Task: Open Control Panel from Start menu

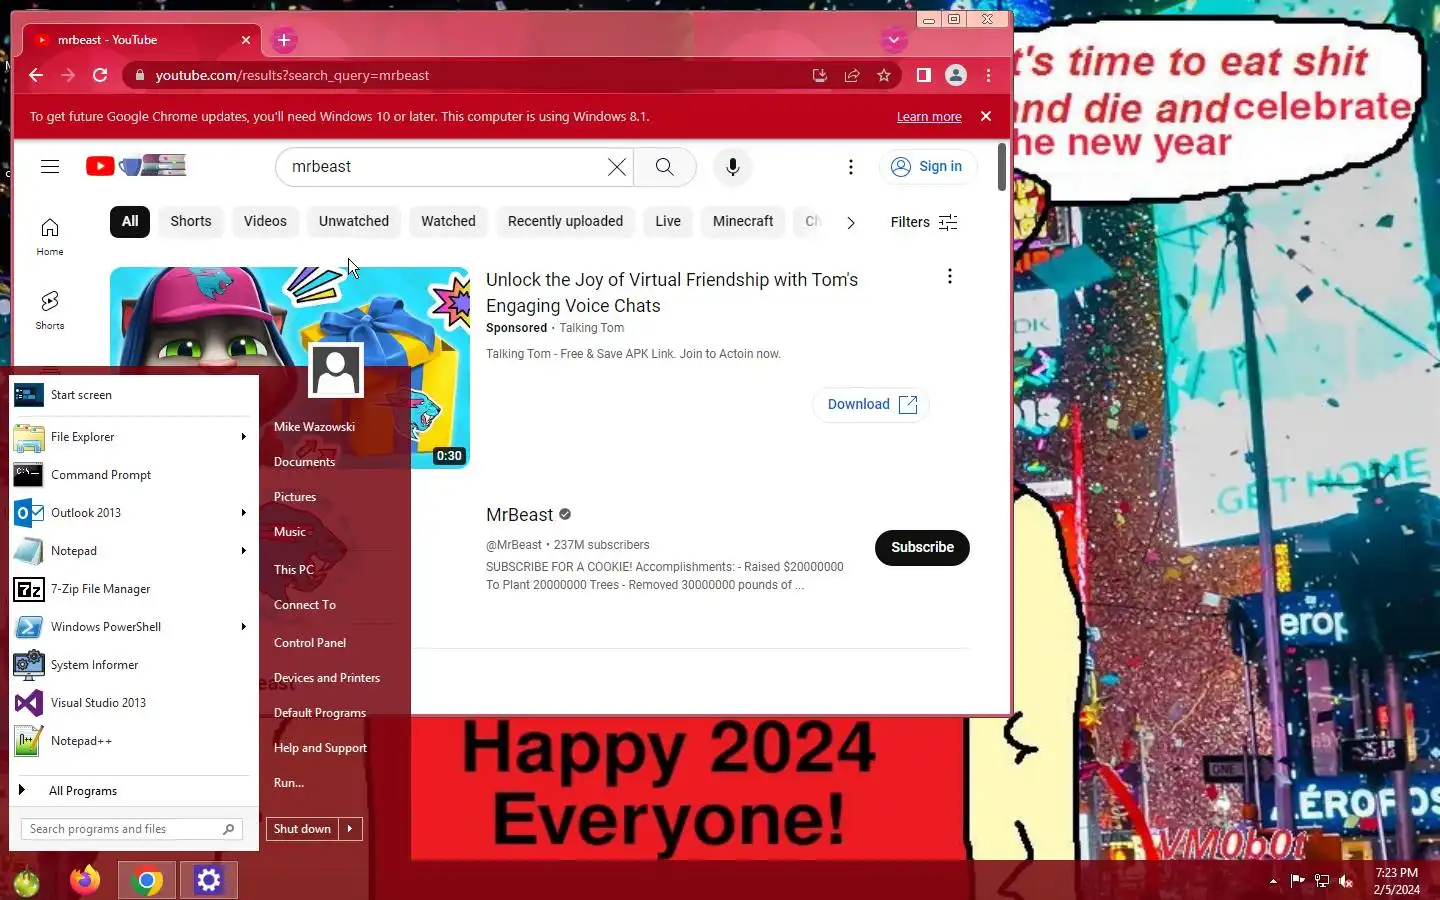Action: 310,643
